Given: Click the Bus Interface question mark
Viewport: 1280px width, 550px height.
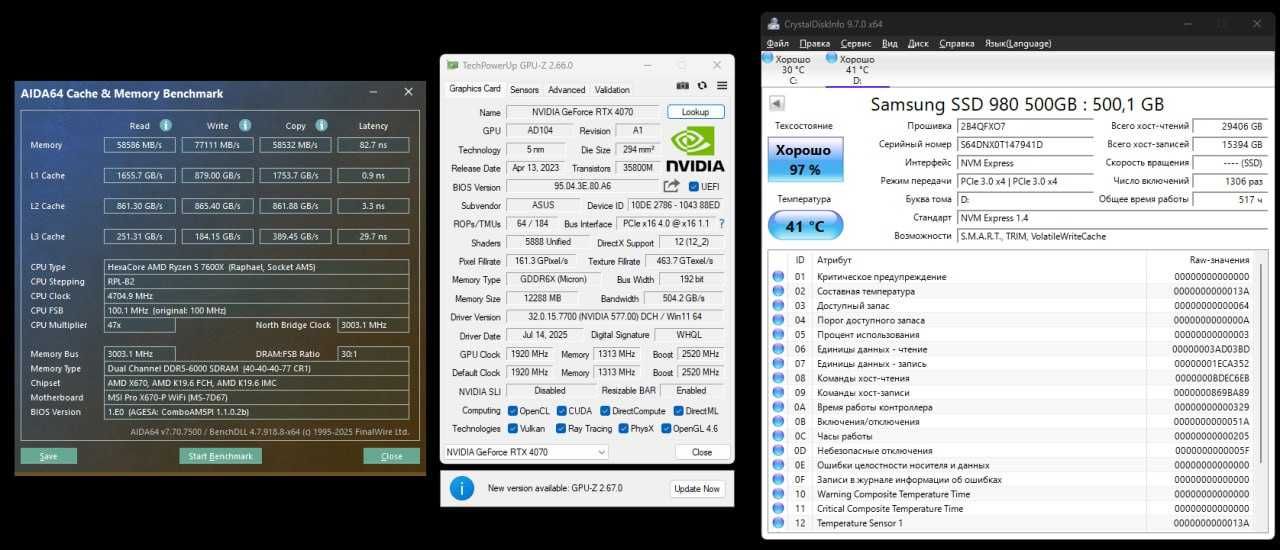Looking at the screenshot, I should coord(721,224).
